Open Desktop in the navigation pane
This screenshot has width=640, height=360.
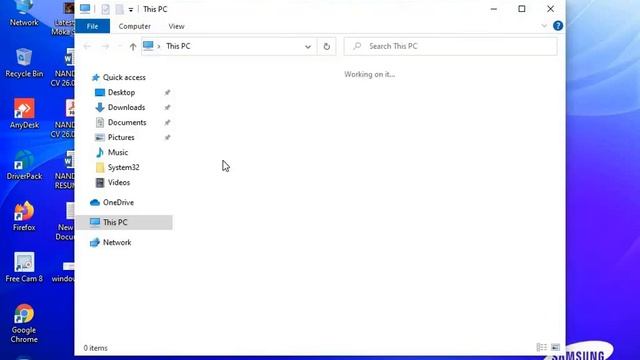[x=121, y=92]
